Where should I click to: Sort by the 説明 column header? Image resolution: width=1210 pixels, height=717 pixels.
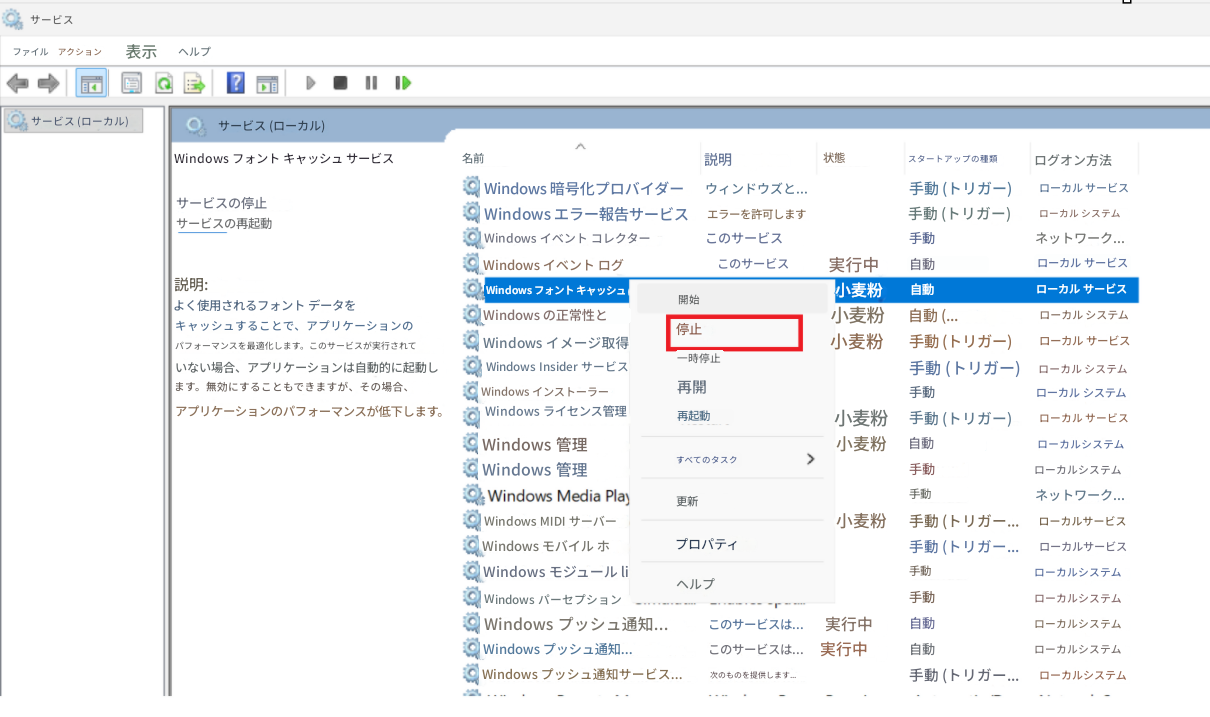pos(718,159)
